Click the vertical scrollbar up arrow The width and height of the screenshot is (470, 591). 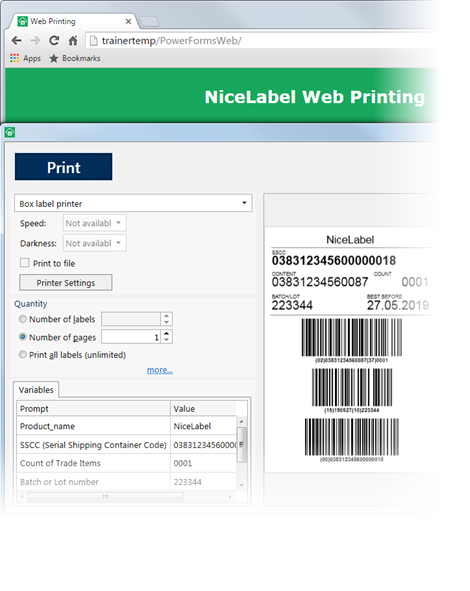[x=242, y=421]
